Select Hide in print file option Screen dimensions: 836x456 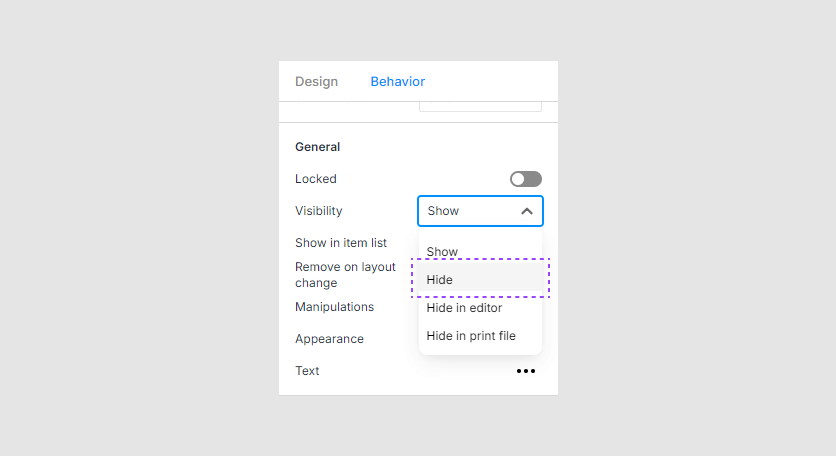pyautogui.click(x=471, y=336)
